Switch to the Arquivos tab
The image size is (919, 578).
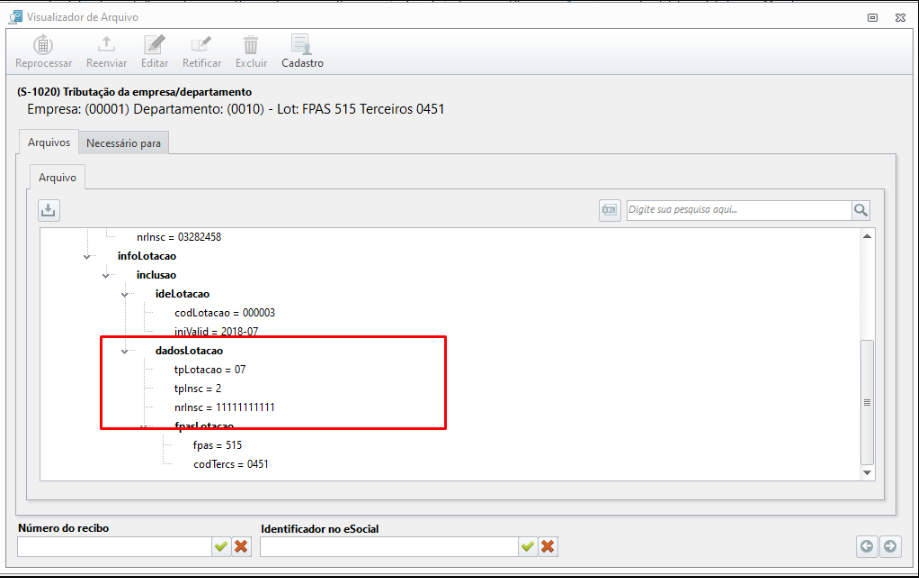point(49,142)
